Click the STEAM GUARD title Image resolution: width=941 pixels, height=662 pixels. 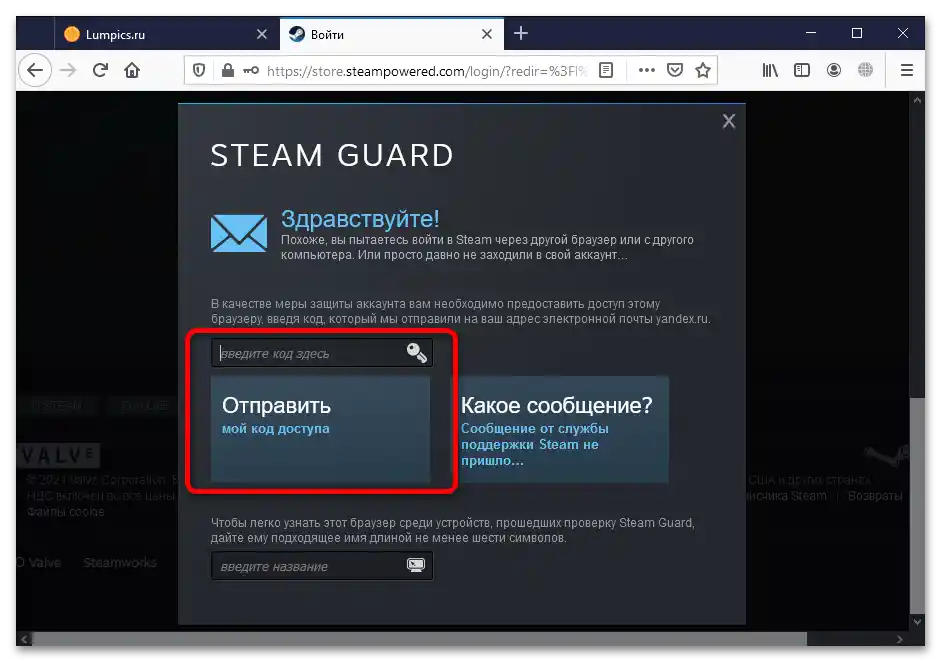(332, 155)
